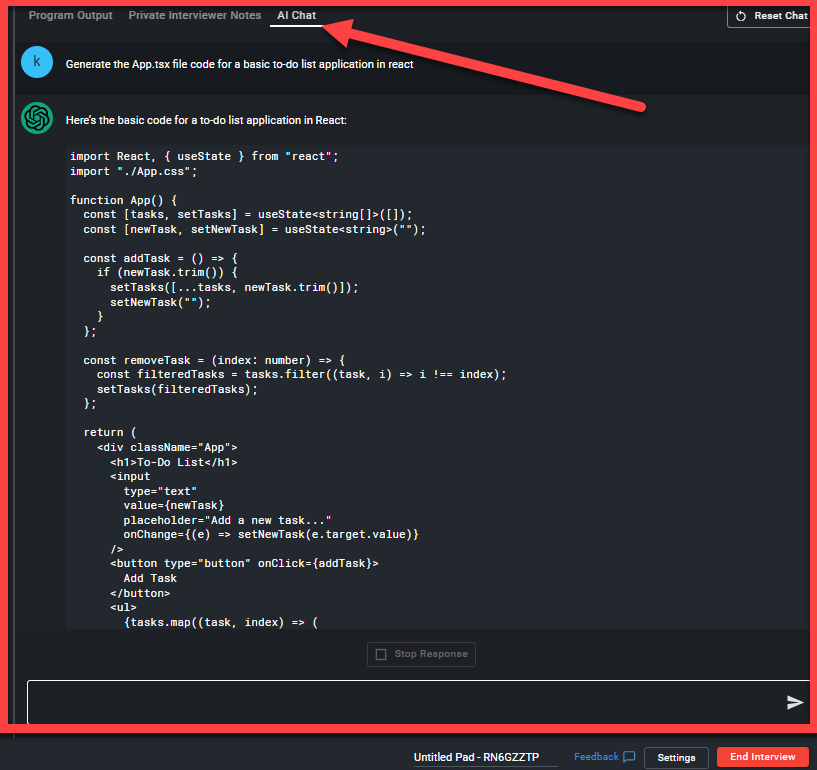This screenshot has height=770, width=817.
Task: Click the user prompt about App.tsx
Action: coord(240,64)
